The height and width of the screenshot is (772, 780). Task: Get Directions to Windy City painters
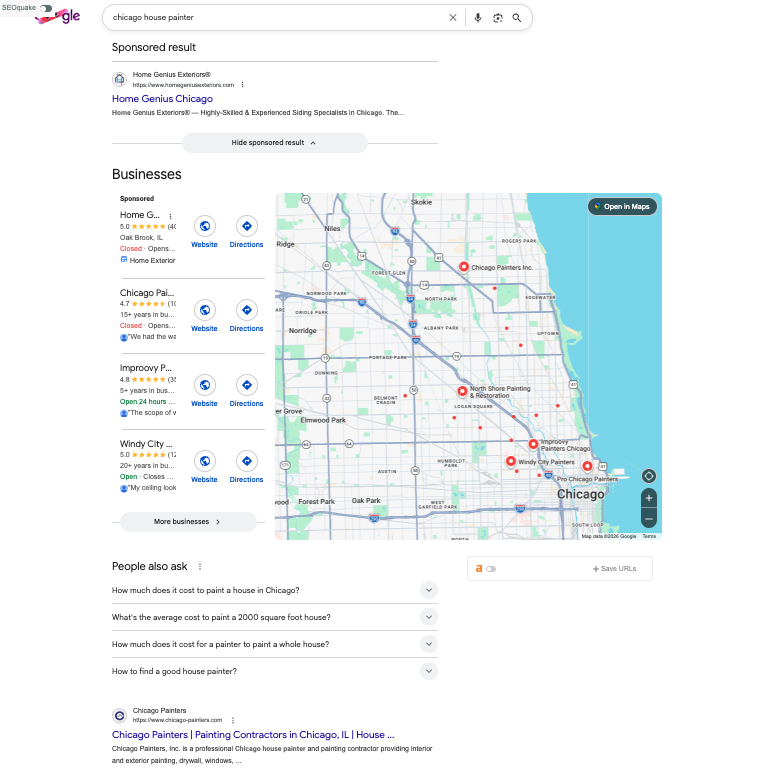pyautogui.click(x=246, y=461)
